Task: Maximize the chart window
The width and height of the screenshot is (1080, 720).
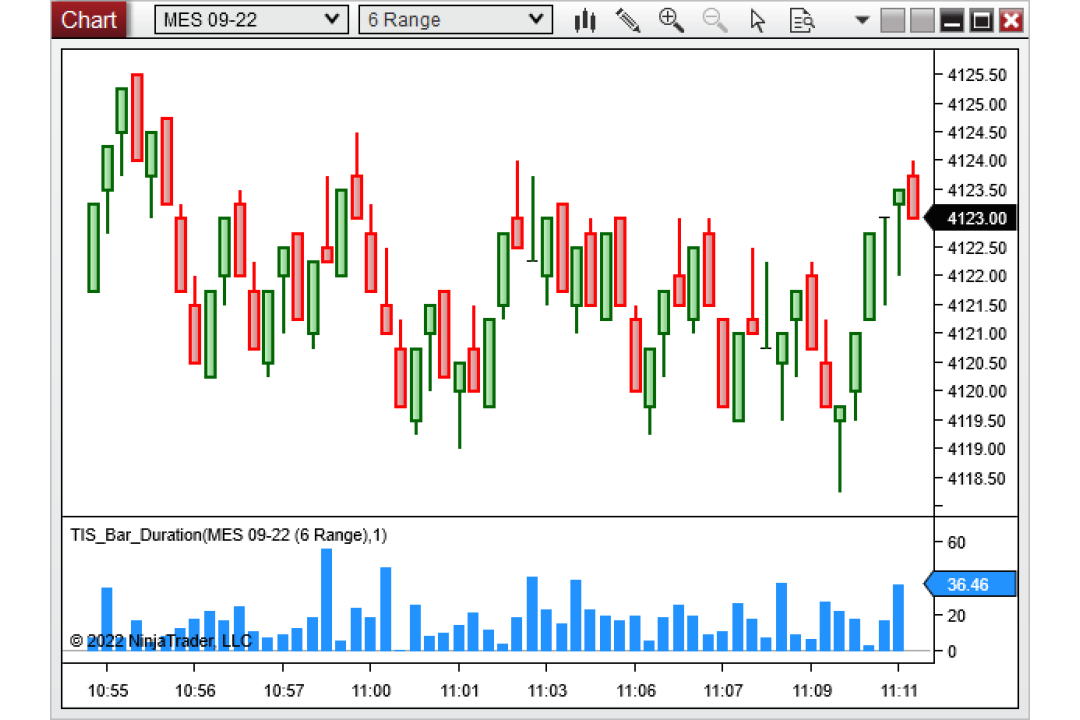Action: [982, 20]
